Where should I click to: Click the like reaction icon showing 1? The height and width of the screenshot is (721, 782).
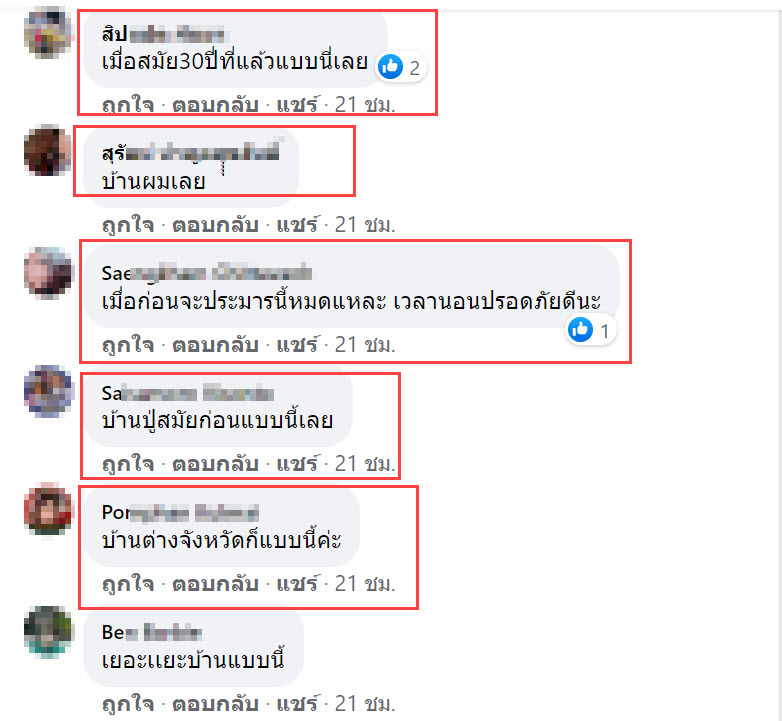(x=581, y=330)
